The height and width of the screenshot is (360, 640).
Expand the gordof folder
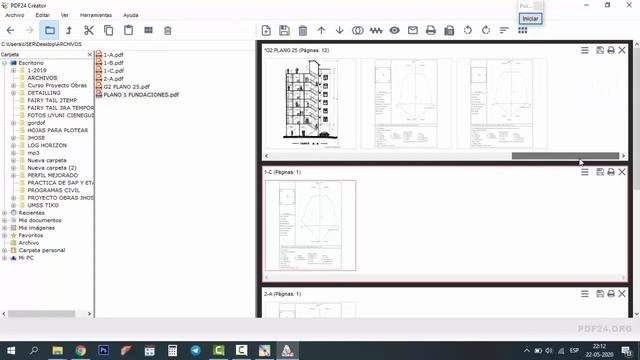tap(13, 123)
